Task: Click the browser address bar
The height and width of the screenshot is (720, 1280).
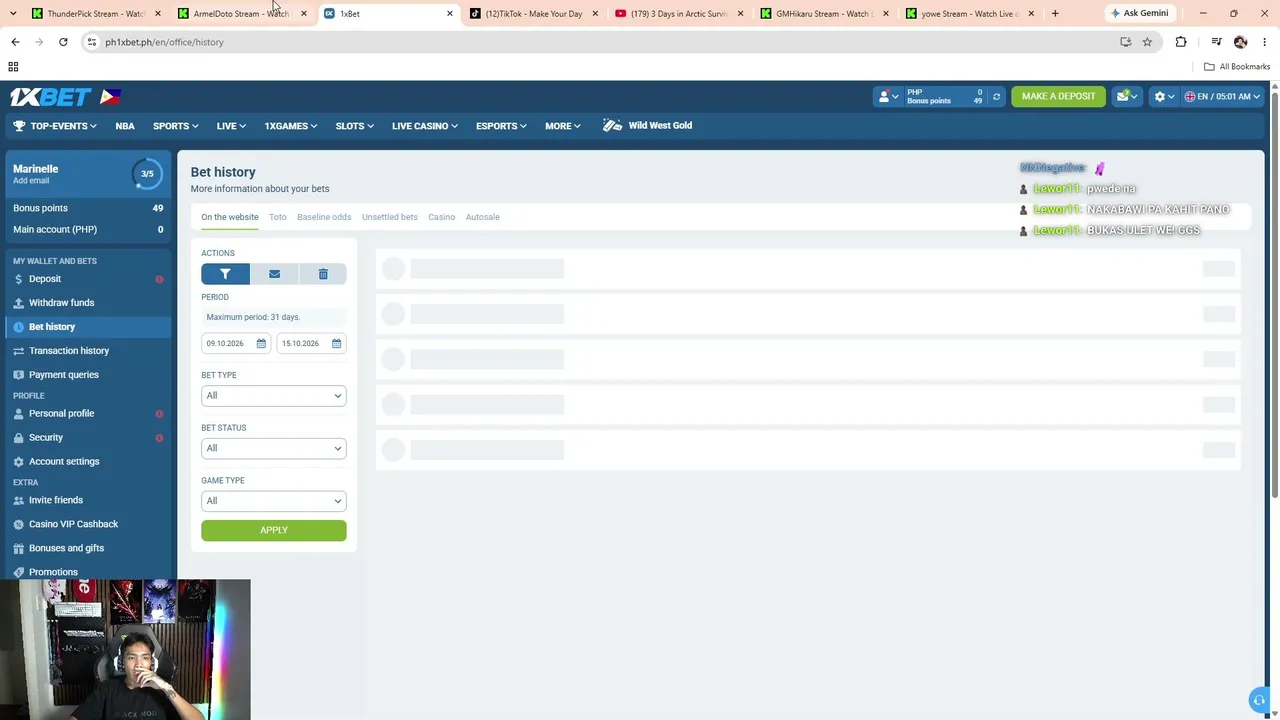Action: click(600, 42)
